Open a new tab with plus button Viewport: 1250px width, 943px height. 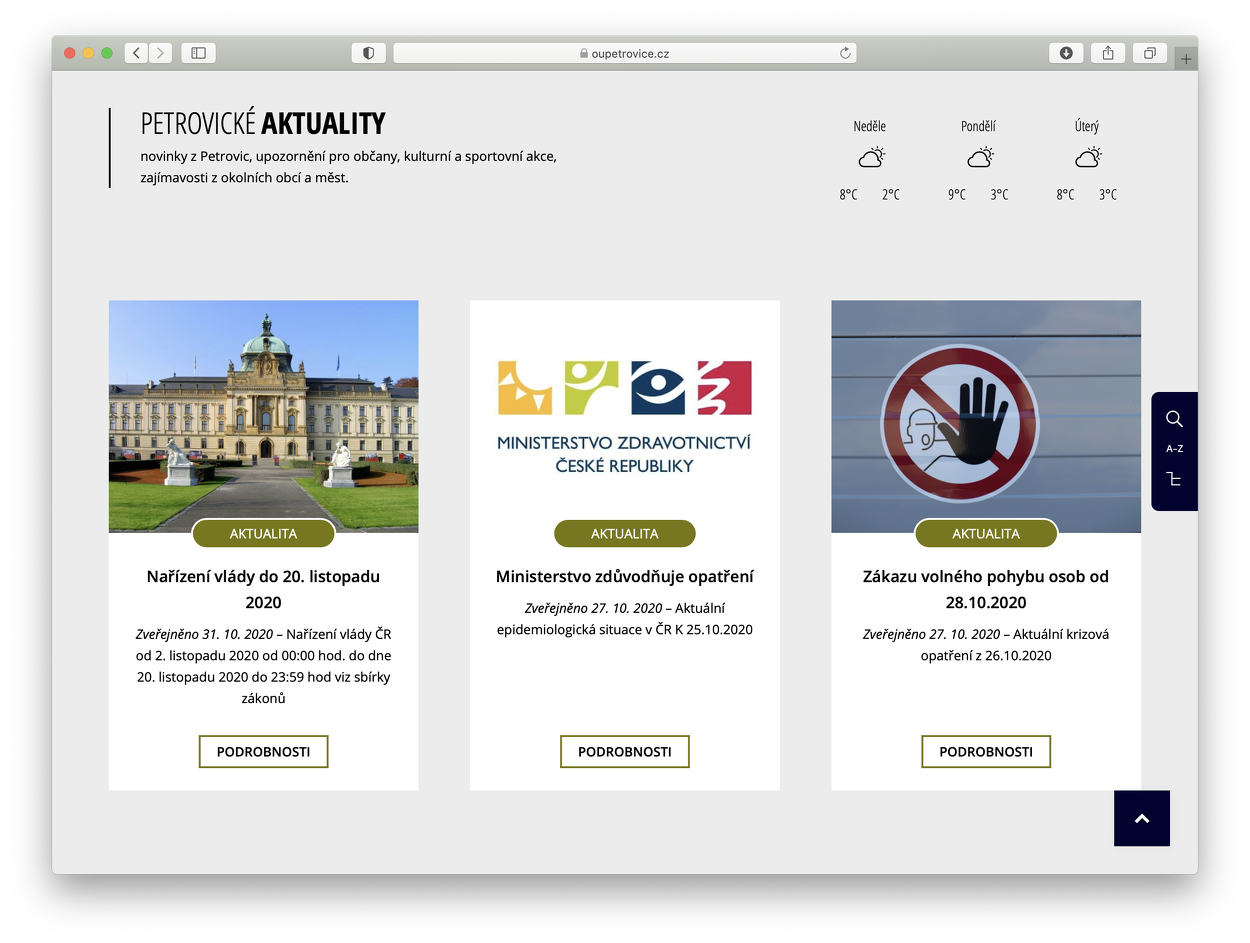pyautogui.click(x=1186, y=60)
